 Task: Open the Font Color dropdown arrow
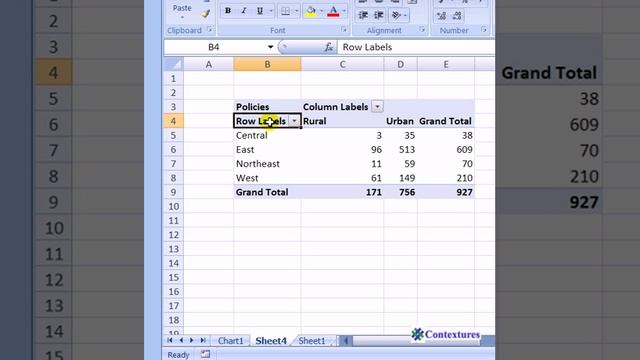tap(344, 11)
